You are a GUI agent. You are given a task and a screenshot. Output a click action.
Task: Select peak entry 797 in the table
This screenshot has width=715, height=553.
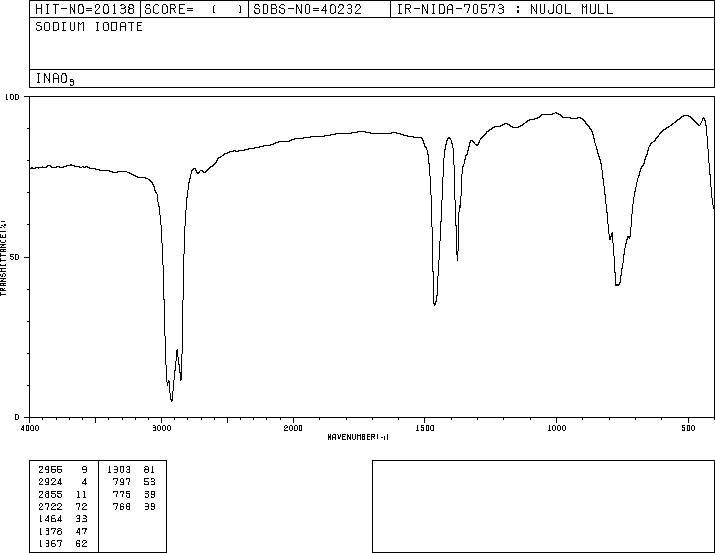pyautogui.click(x=122, y=482)
